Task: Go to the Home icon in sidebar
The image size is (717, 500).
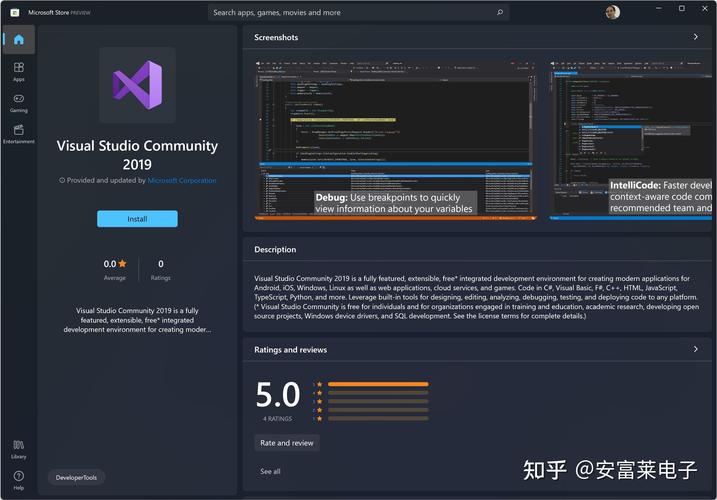Action: (x=19, y=40)
